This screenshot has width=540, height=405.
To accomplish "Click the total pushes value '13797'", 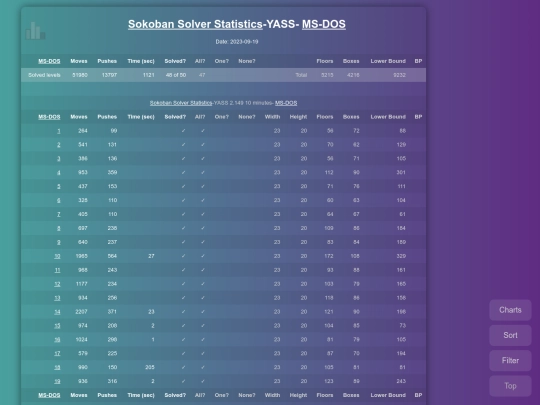I will point(109,75).
